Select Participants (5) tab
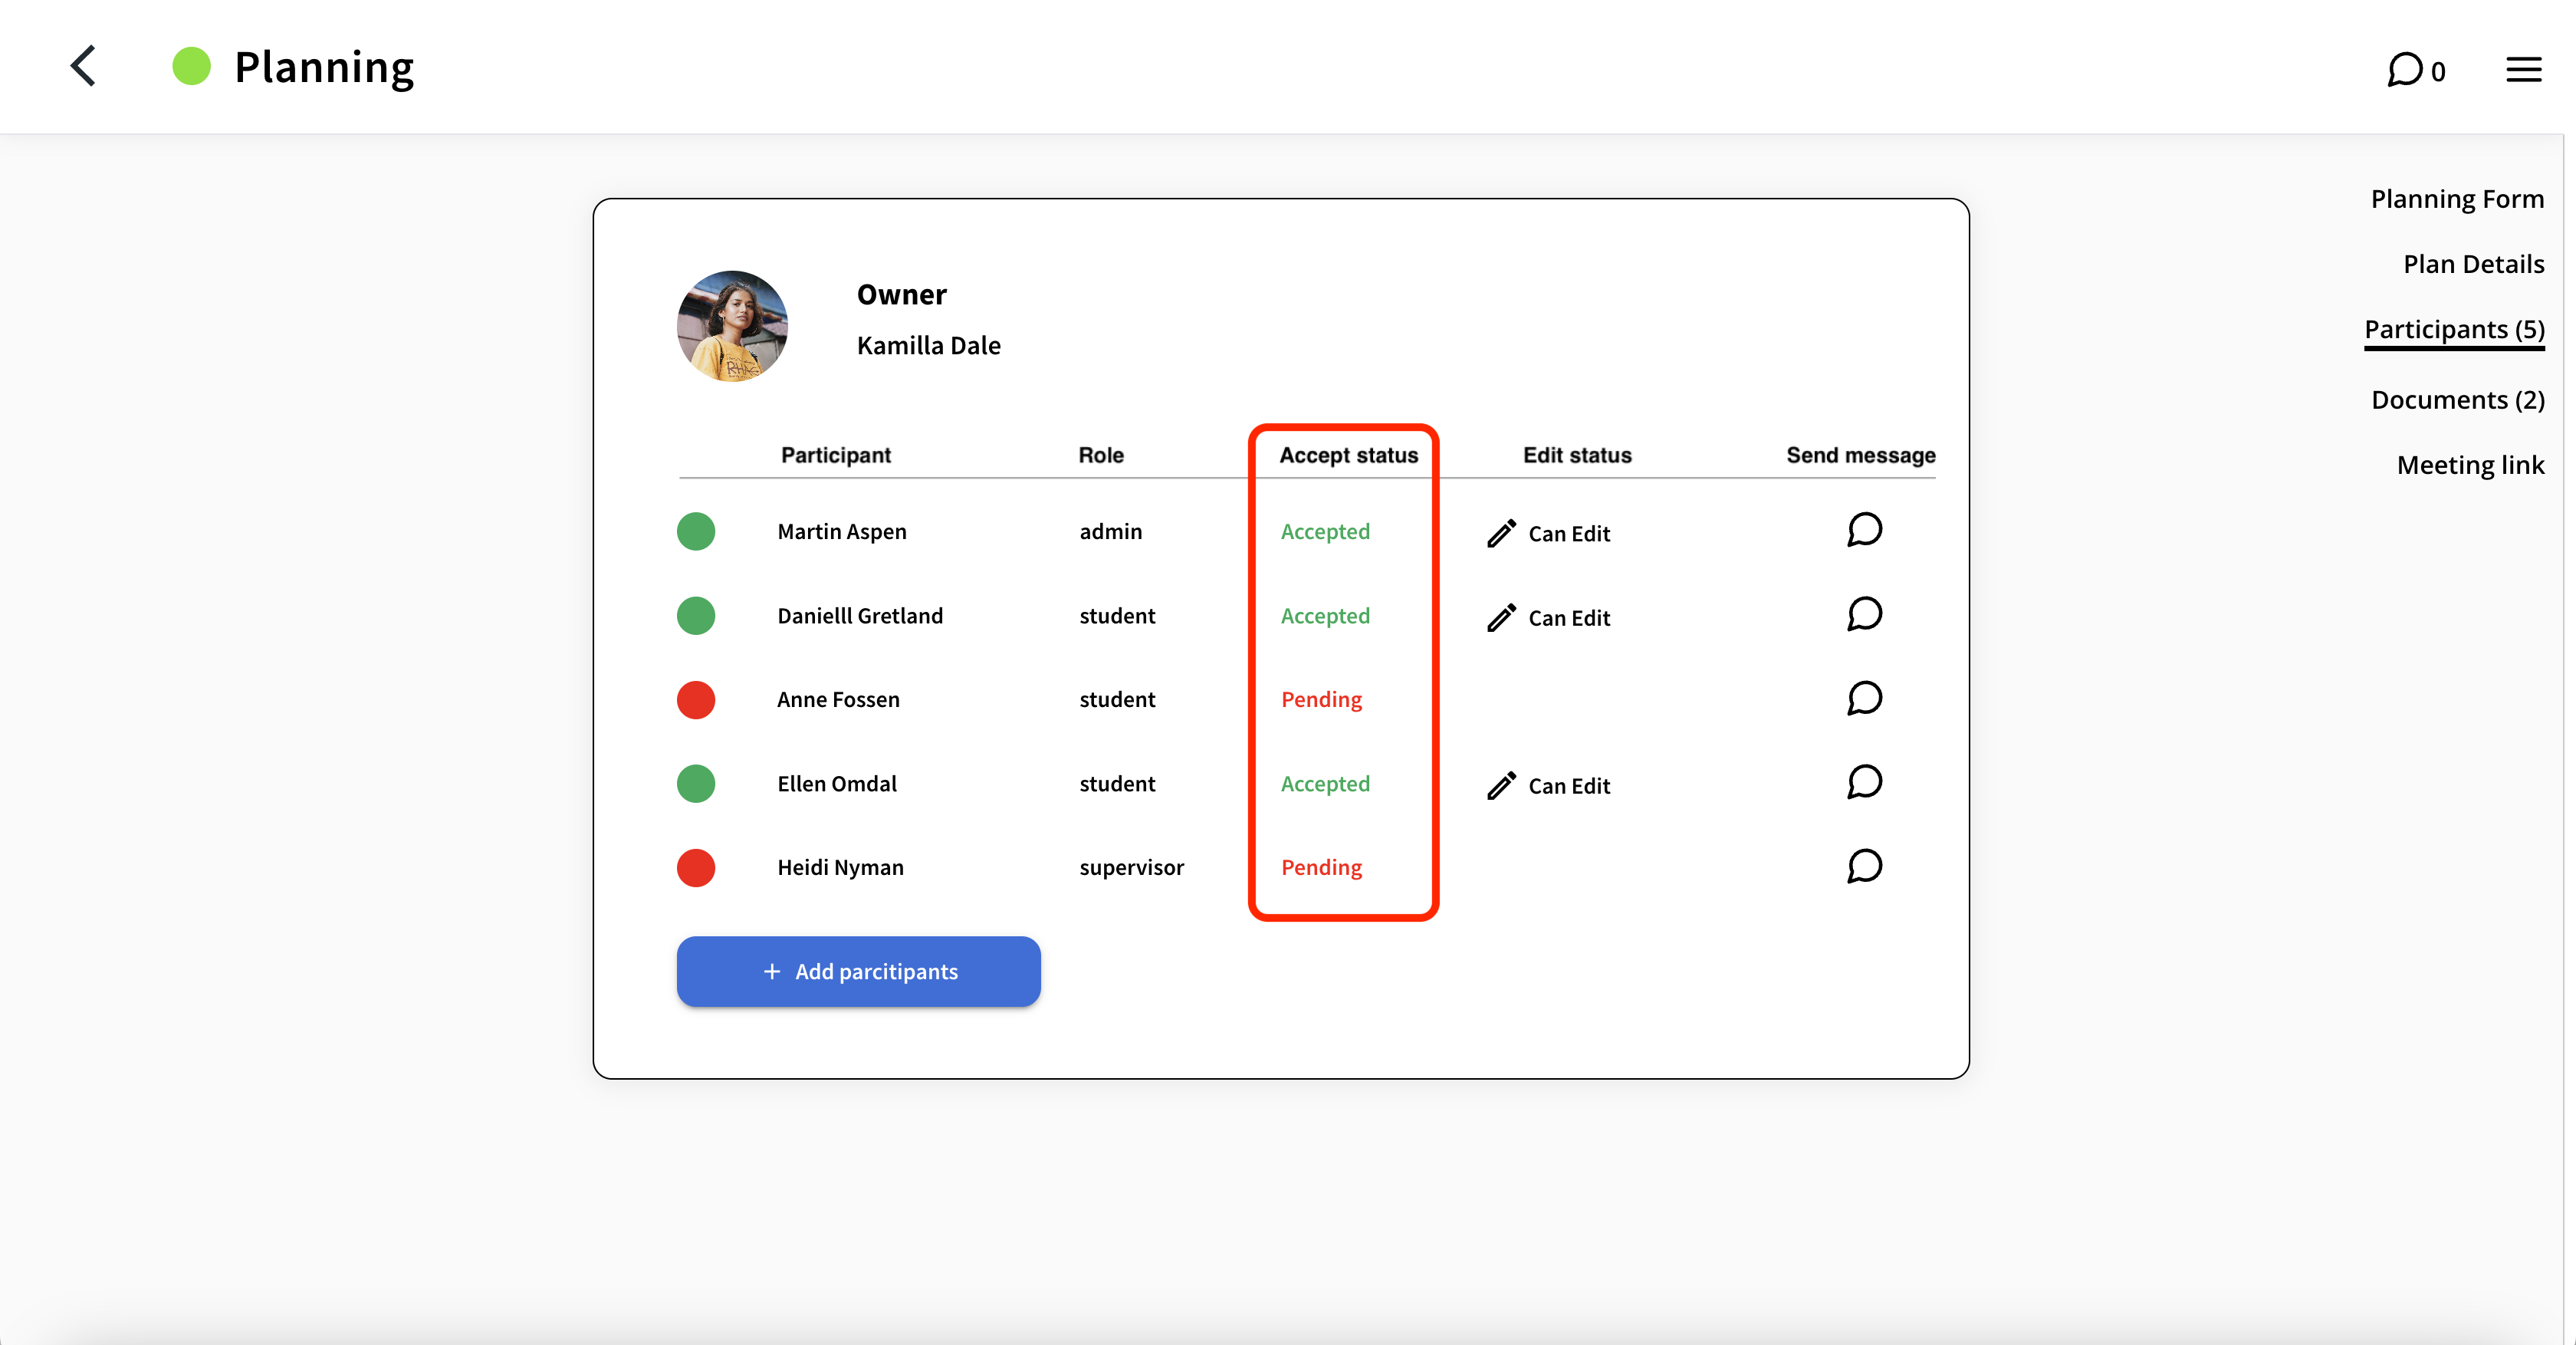Viewport: 2576px width, 1345px height. (2453, 330)
